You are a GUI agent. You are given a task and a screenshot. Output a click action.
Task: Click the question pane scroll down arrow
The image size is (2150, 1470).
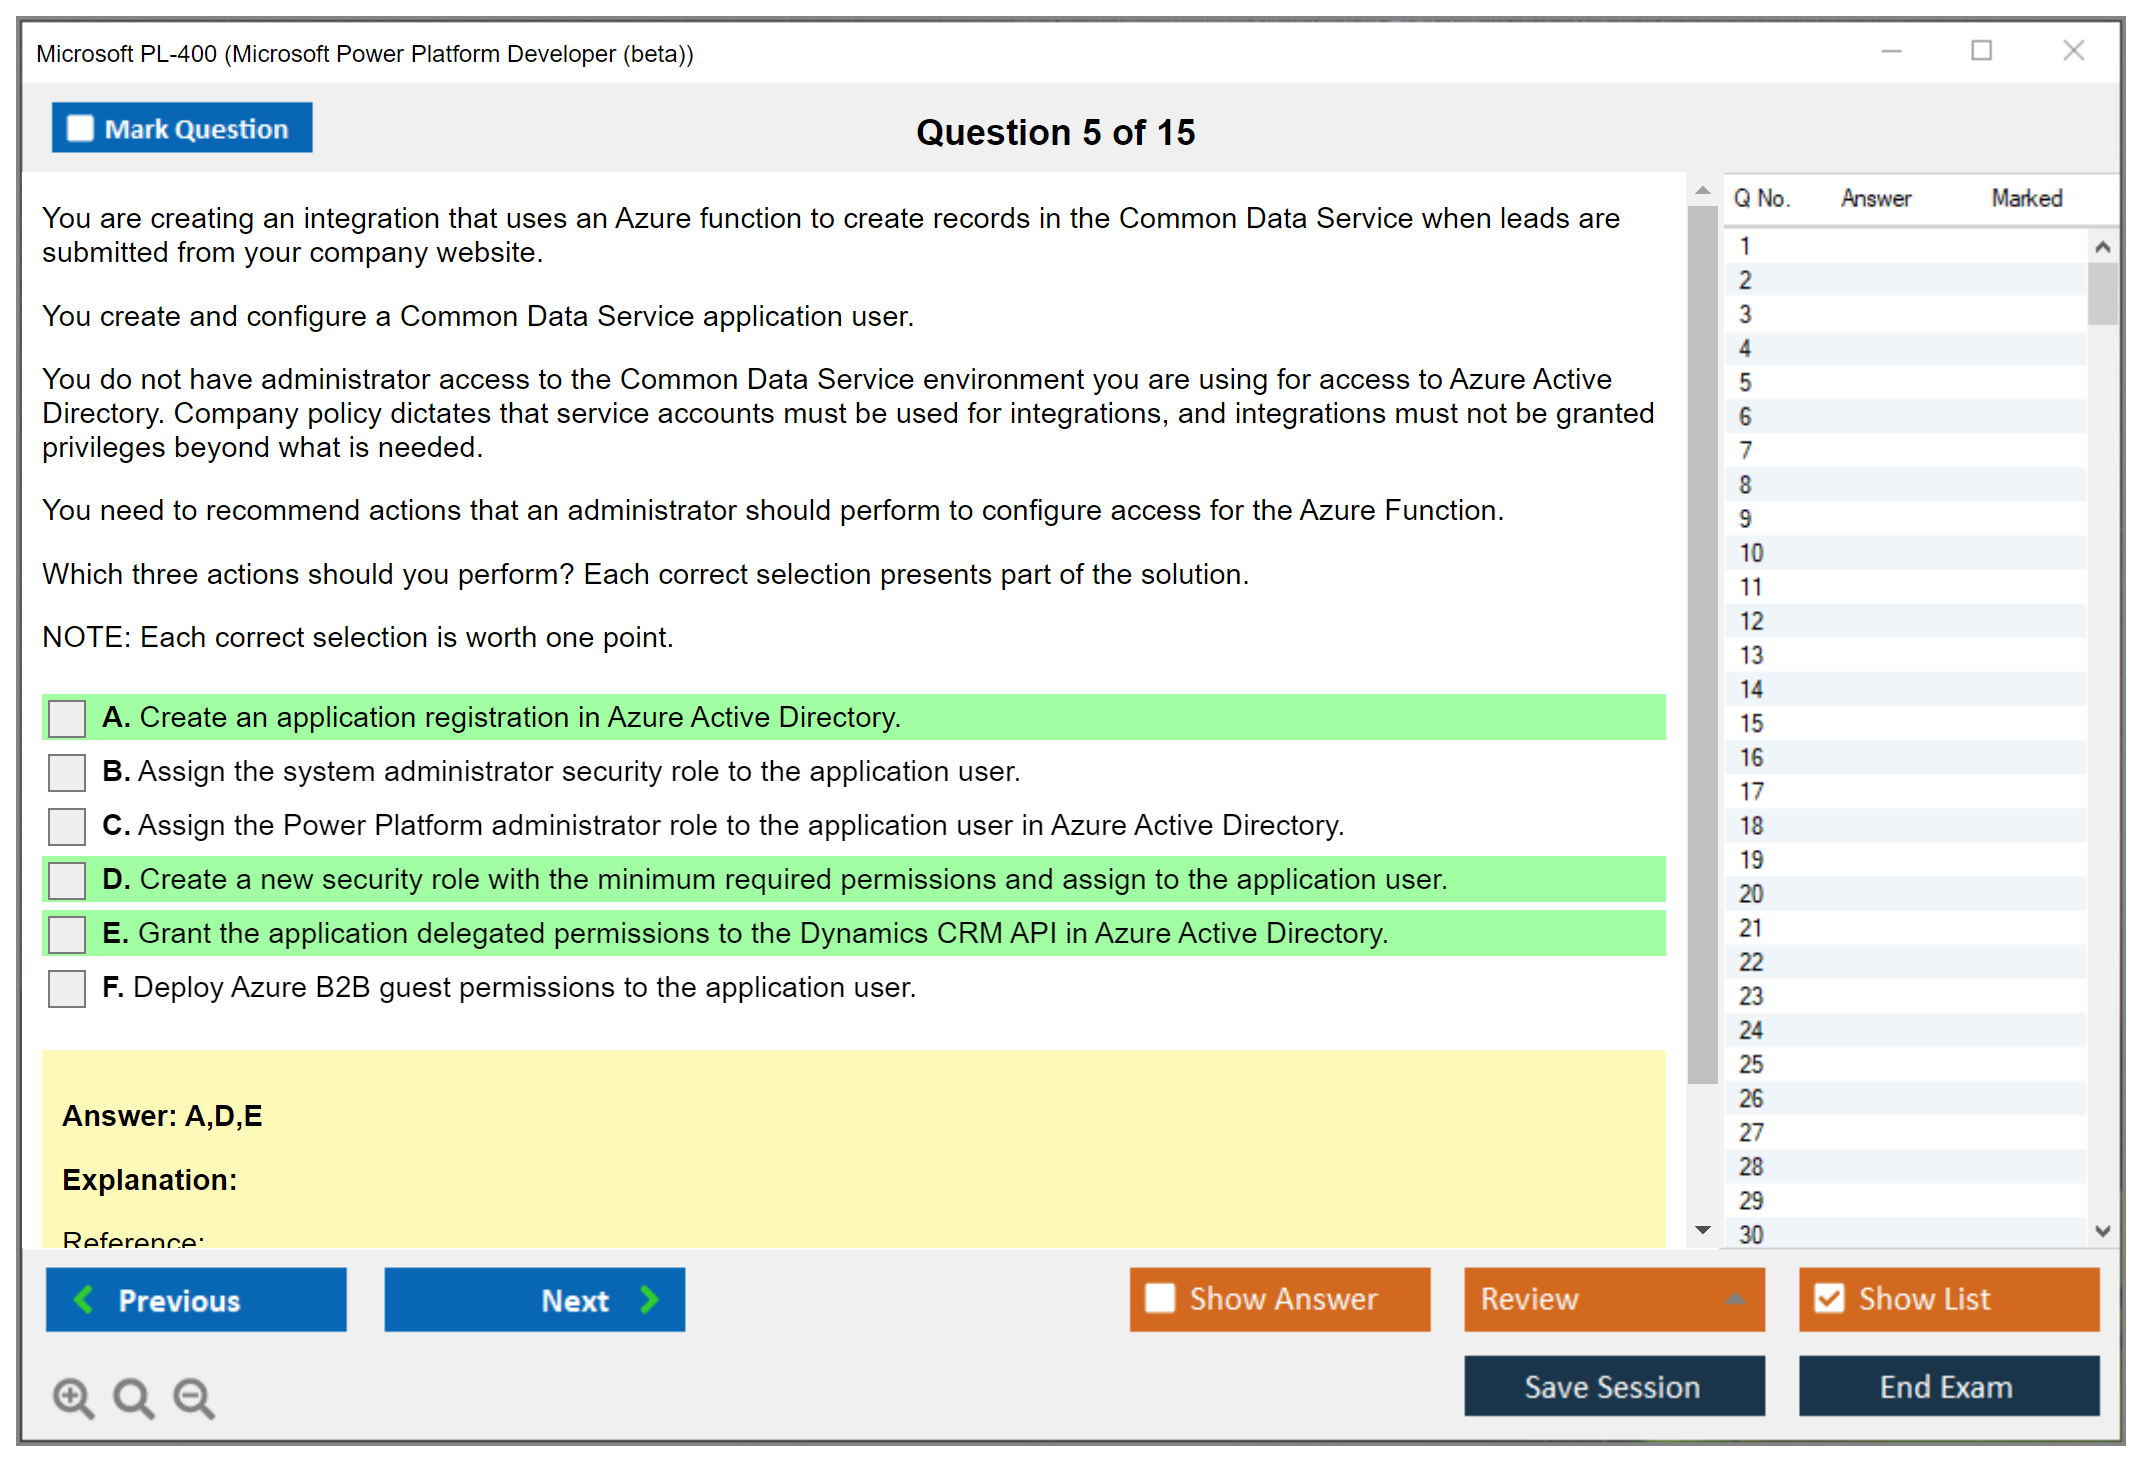1703,1230
